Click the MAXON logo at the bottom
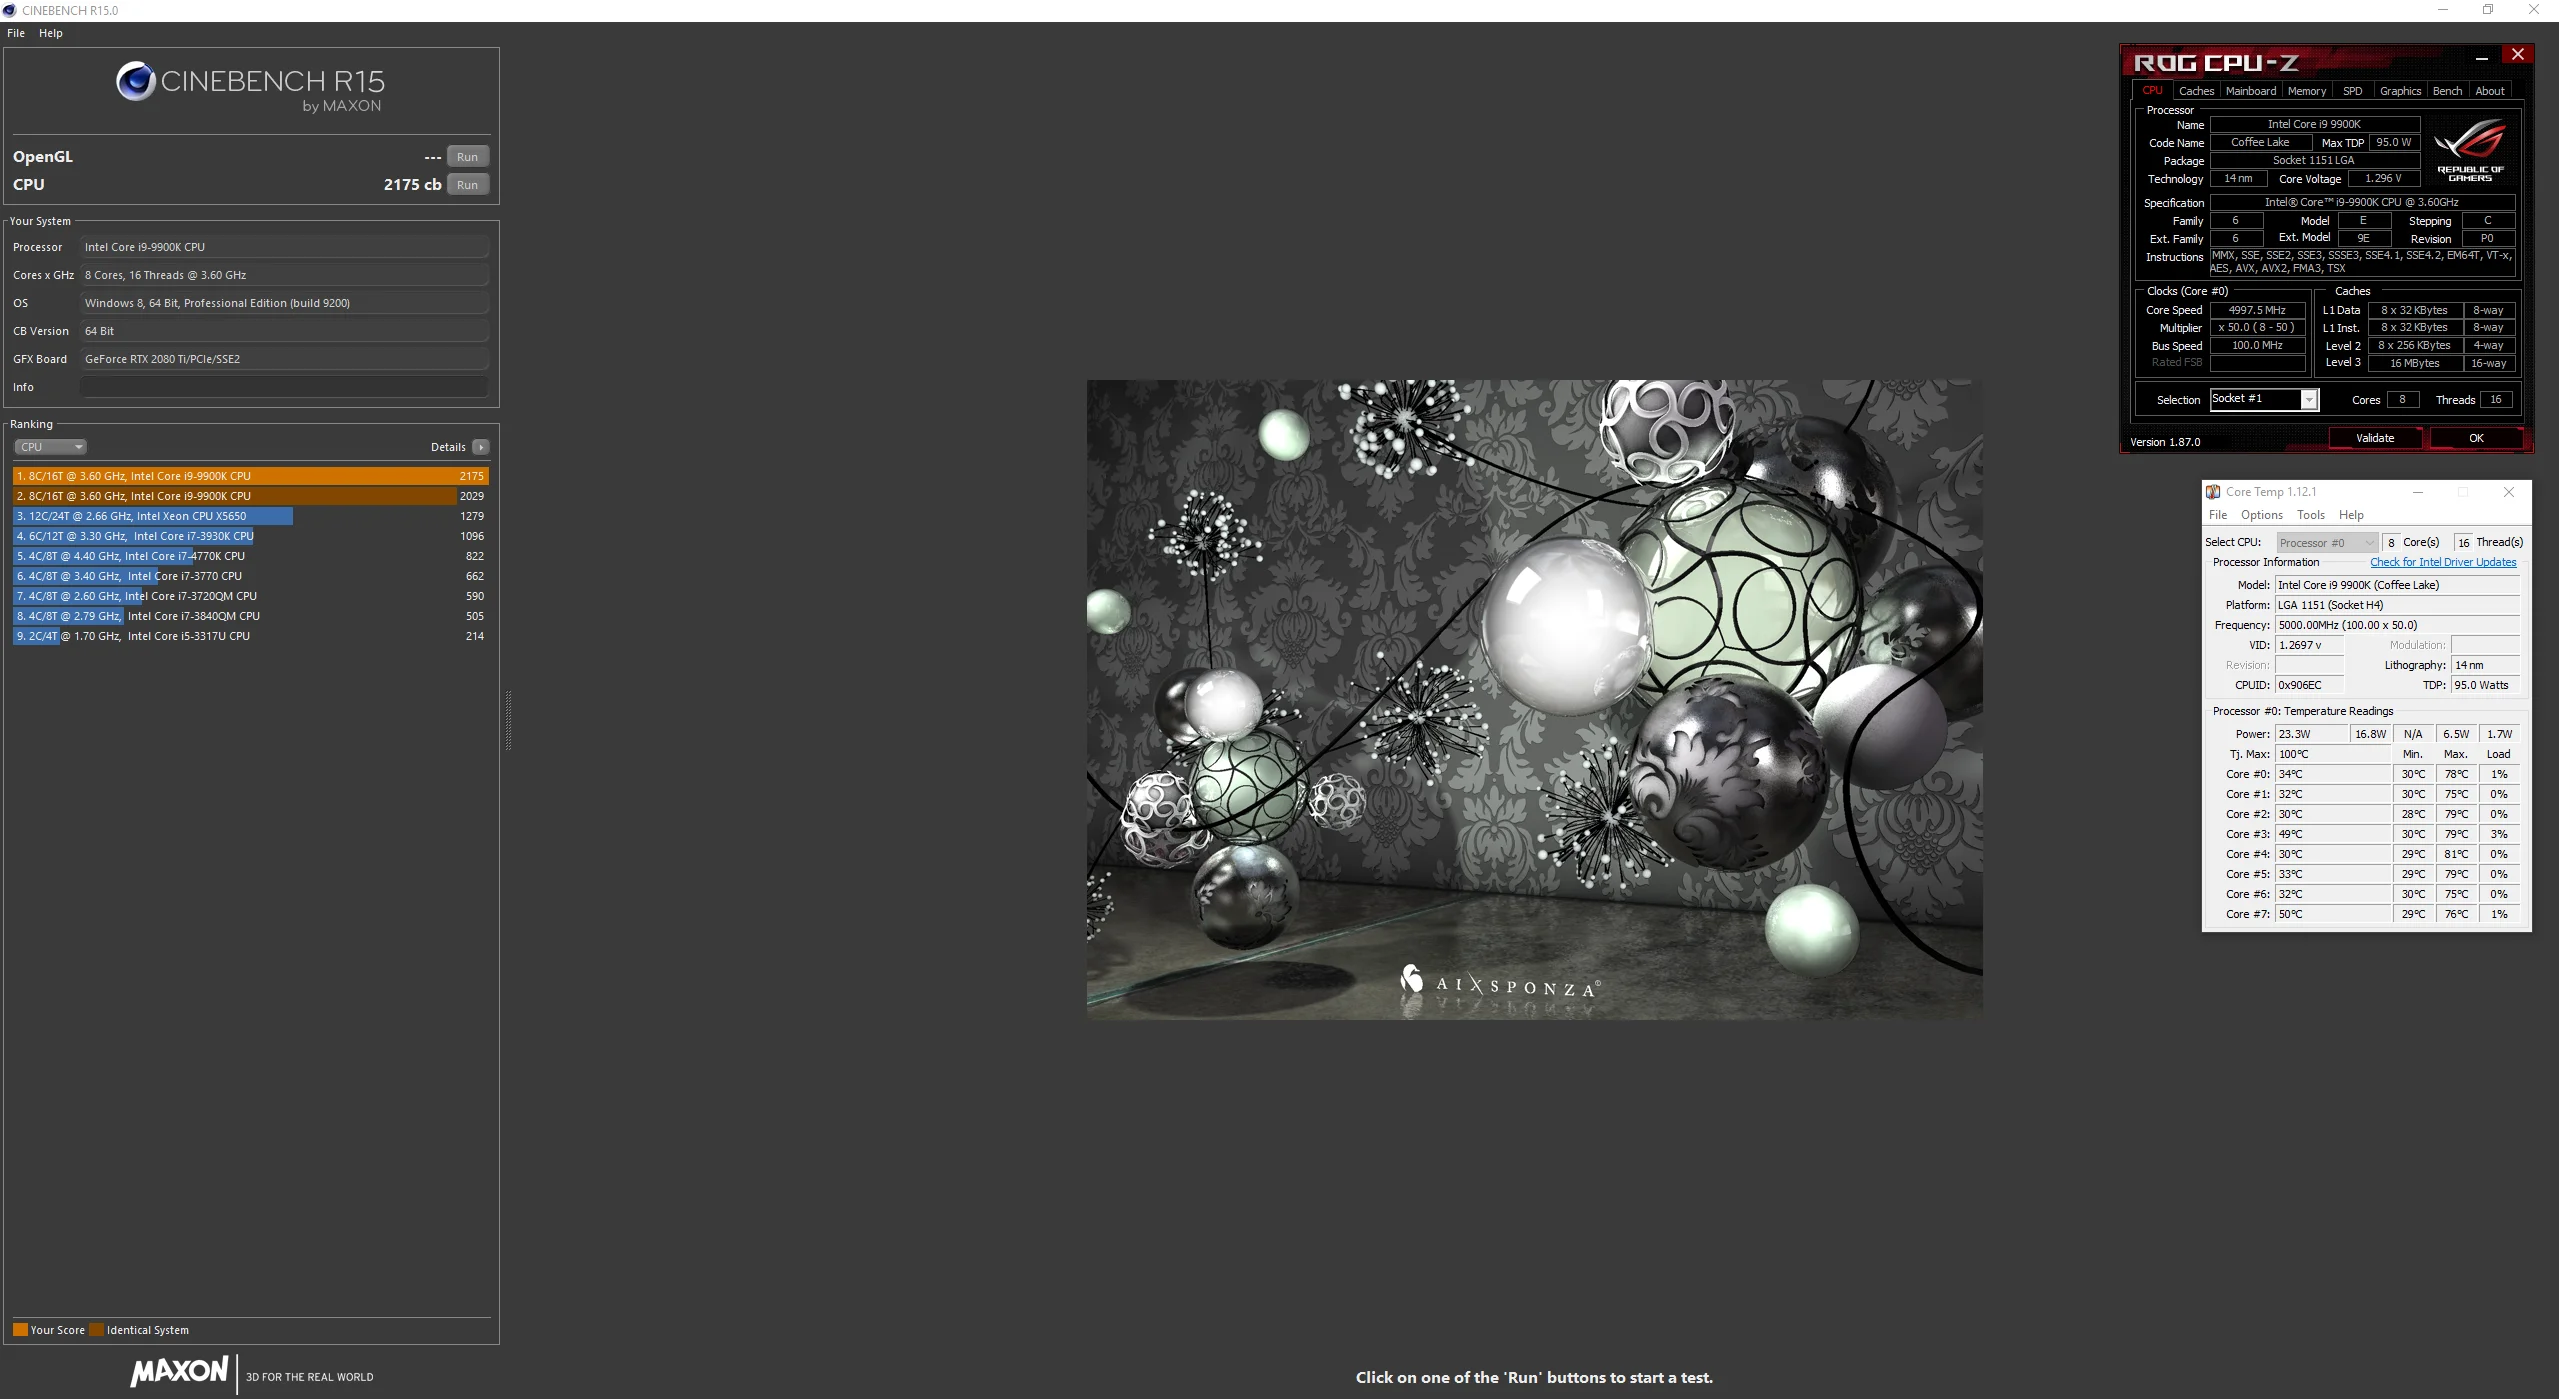This screenshot has height=1399, width=2559. click(x=180, y=1371)
